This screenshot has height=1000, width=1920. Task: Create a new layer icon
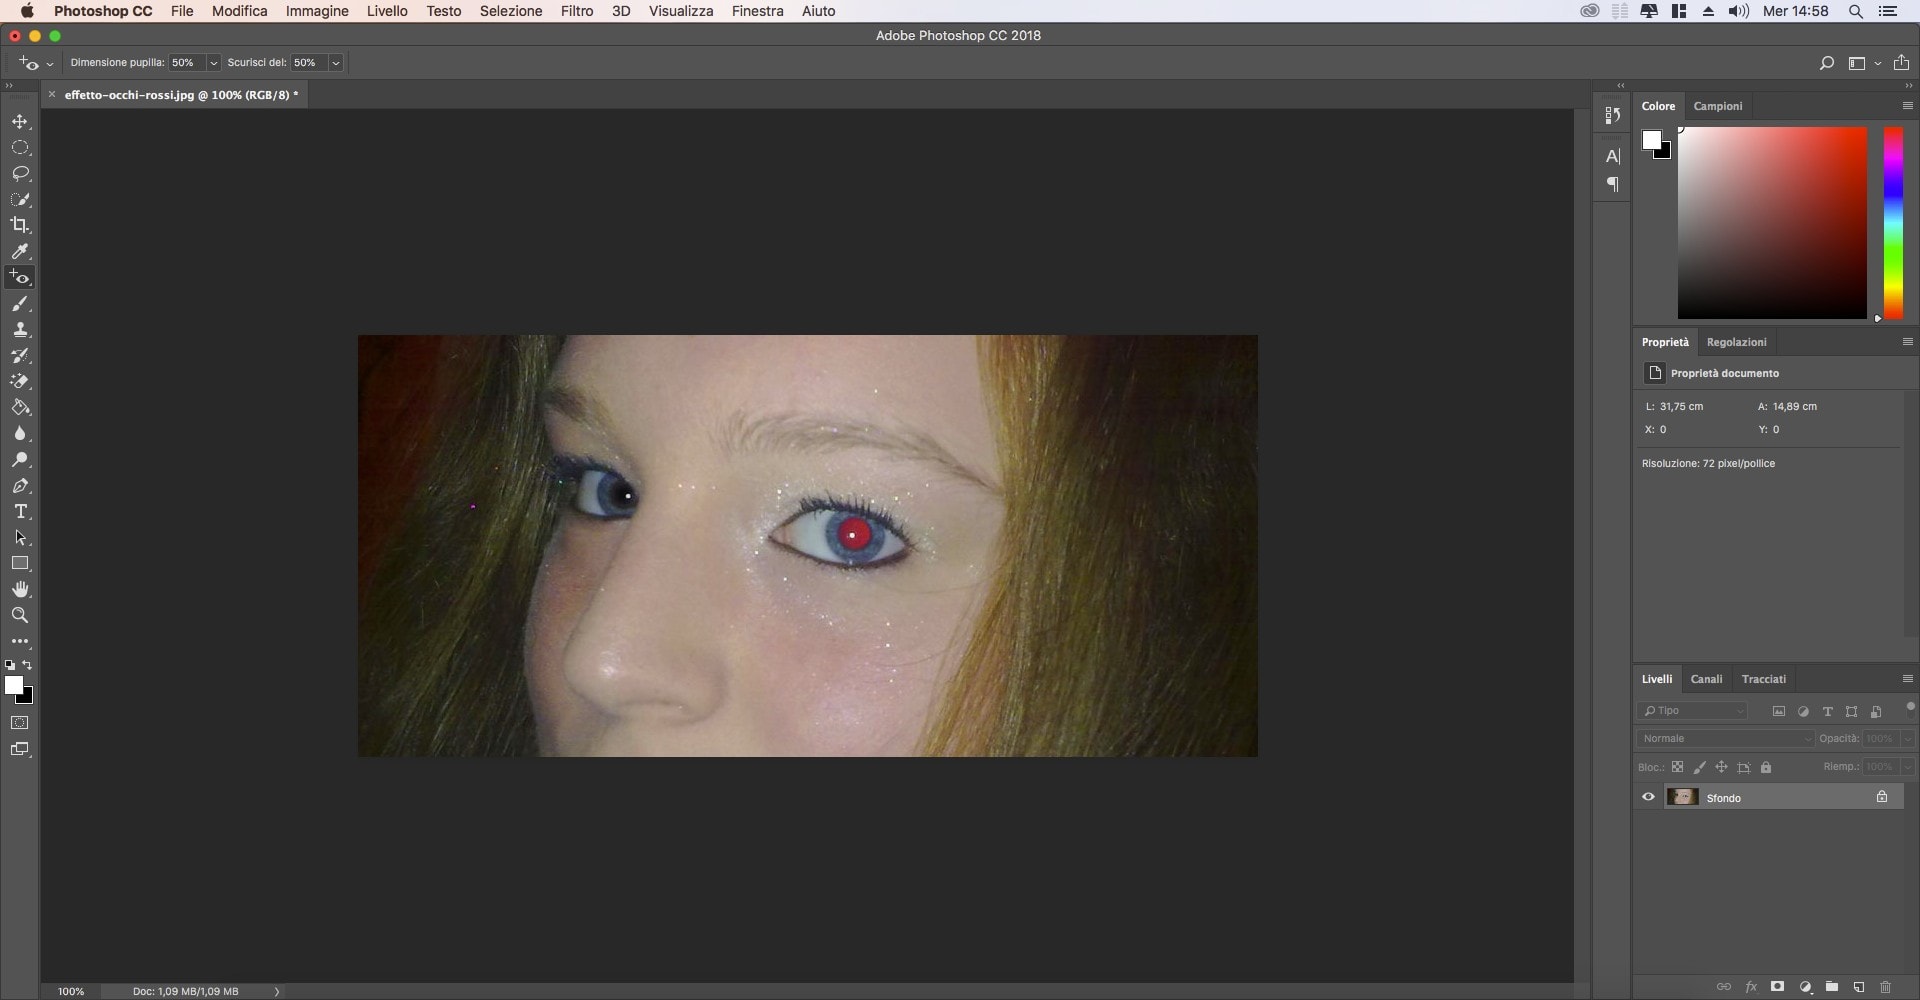pos(1858,987)
